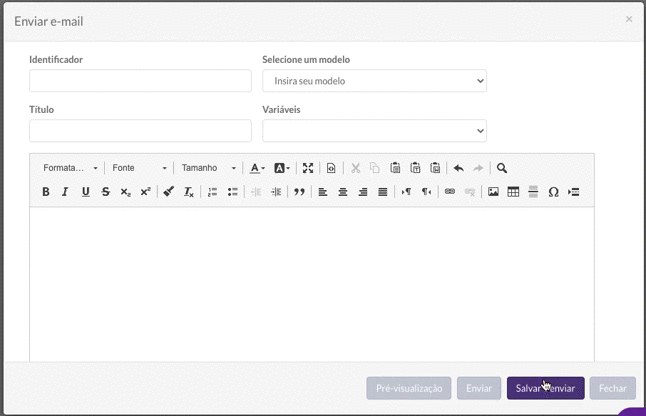Insert a block quote

click(299, 192)
